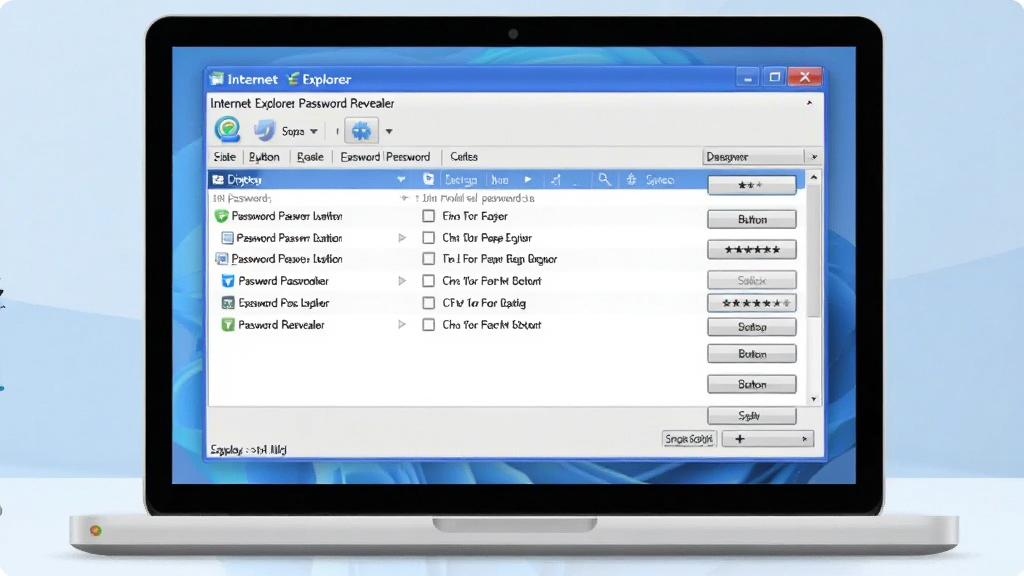The height and width of the screenshot is (576, 1024).
Task: Expand the blue shield row arrow
Action: point(402,281)
